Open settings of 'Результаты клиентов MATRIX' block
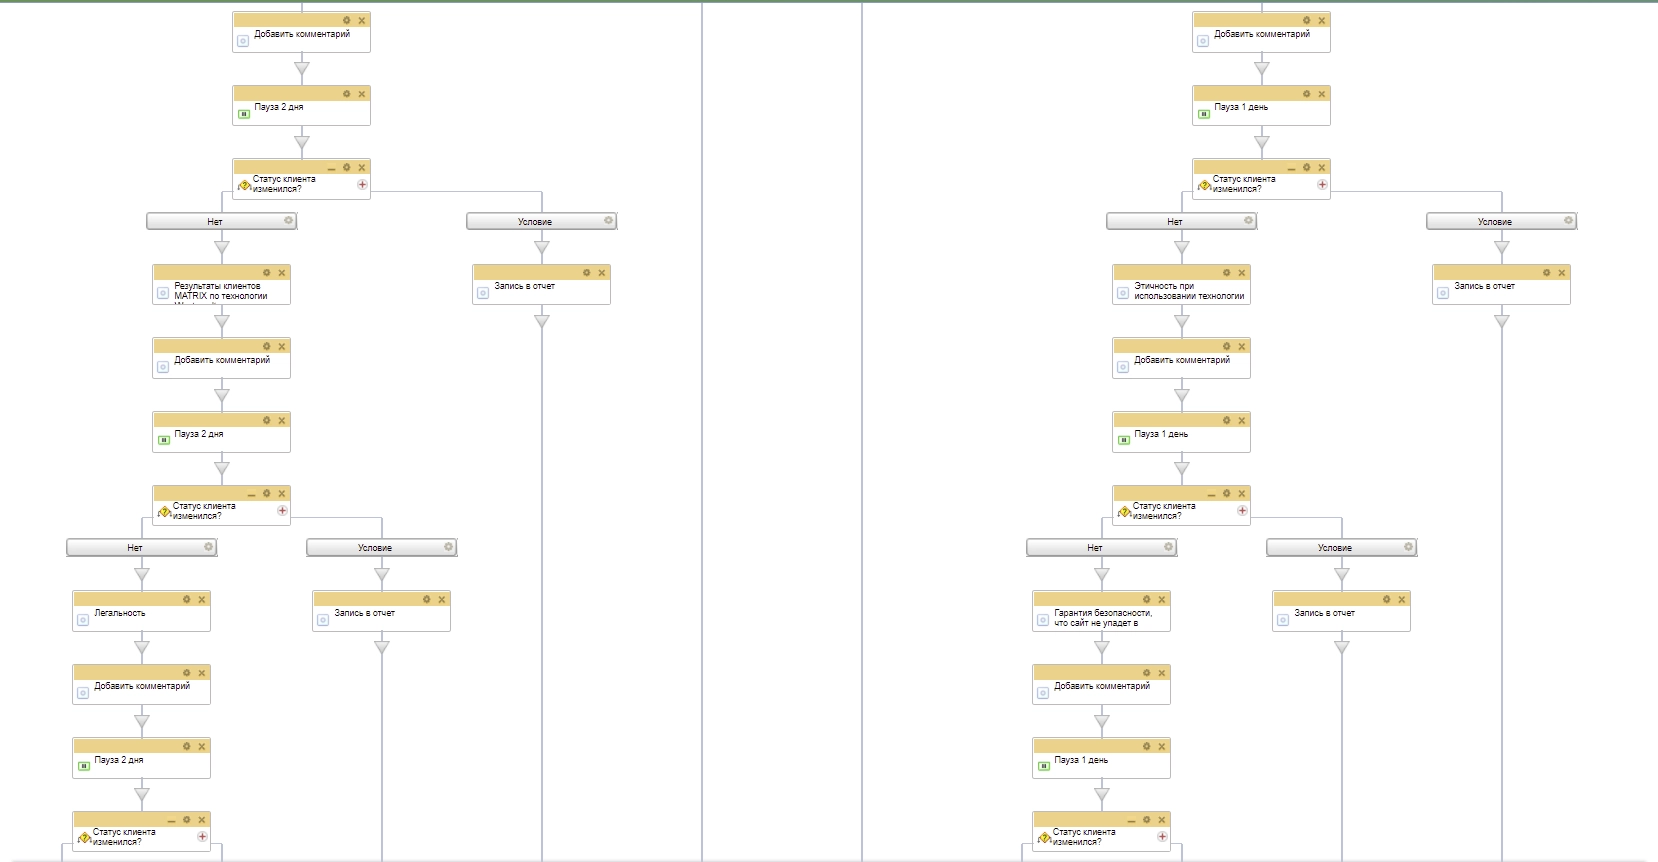The image size is (1658, 862). coord(266,272)
